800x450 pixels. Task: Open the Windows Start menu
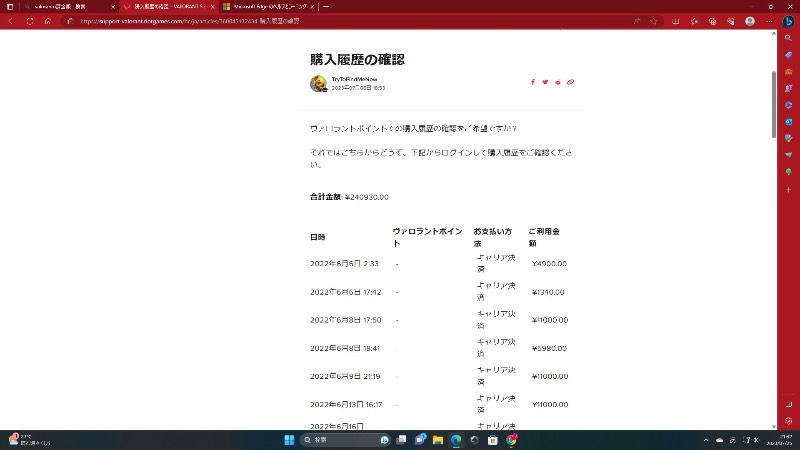point(289,440)
